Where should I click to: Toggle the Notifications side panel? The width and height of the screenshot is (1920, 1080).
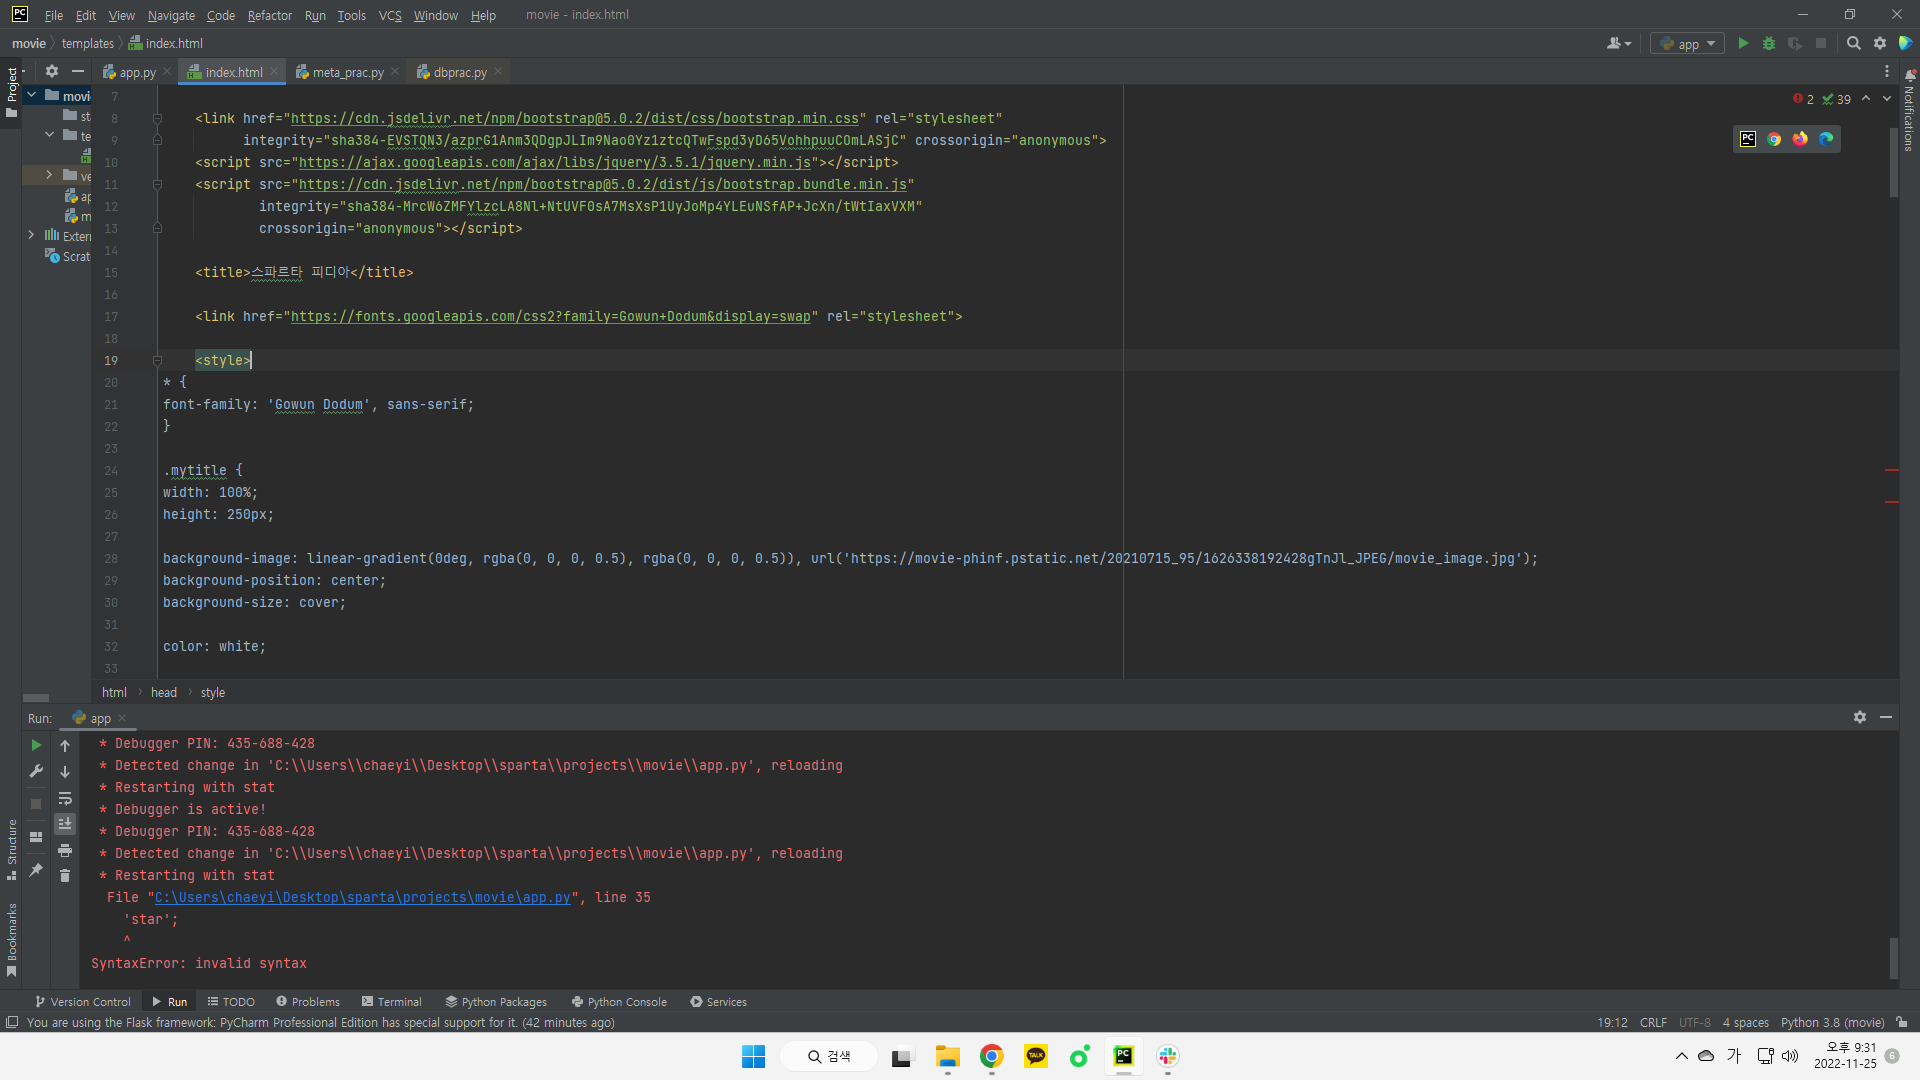(1909, 111)
